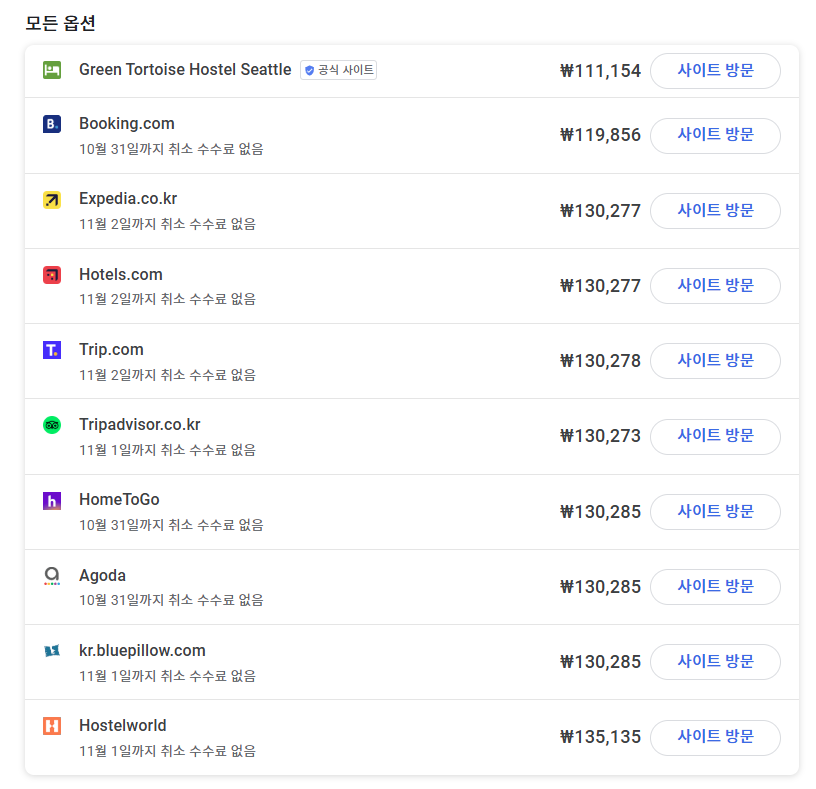Click the Agoda provider name
The image size is (816, 789).
tap(102, 576)
